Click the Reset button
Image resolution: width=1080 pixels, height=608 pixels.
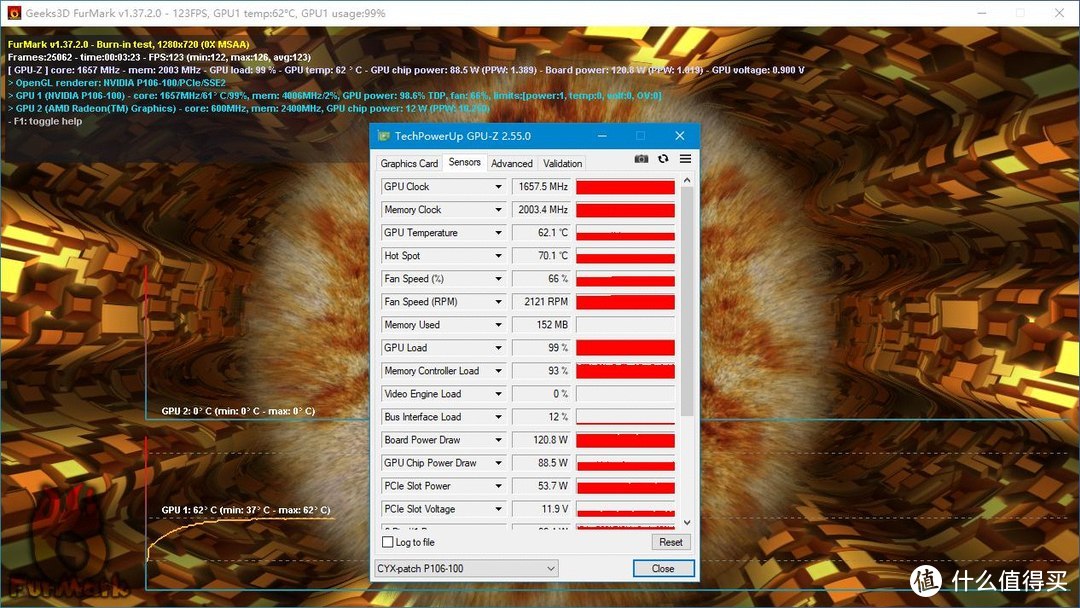pos(670,543)
